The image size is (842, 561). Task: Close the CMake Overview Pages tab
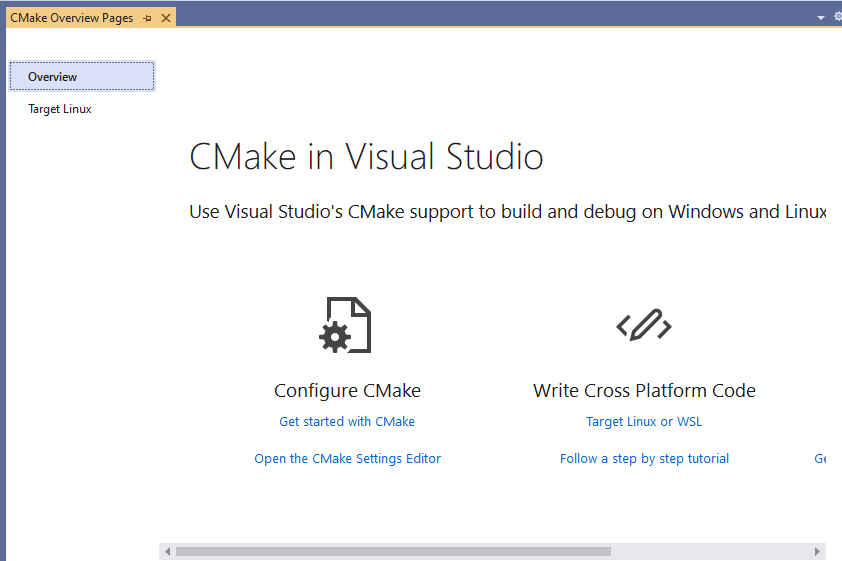pos(166,18)
